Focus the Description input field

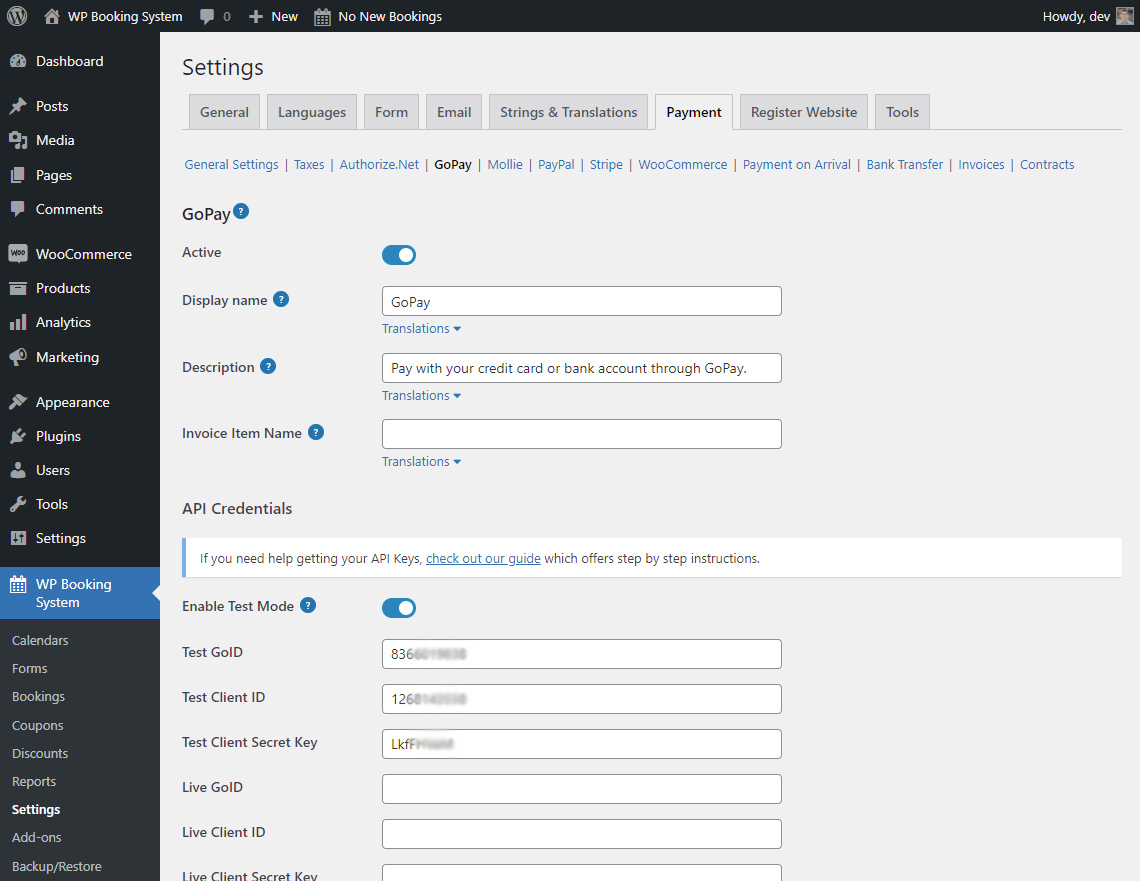(582, 368)
